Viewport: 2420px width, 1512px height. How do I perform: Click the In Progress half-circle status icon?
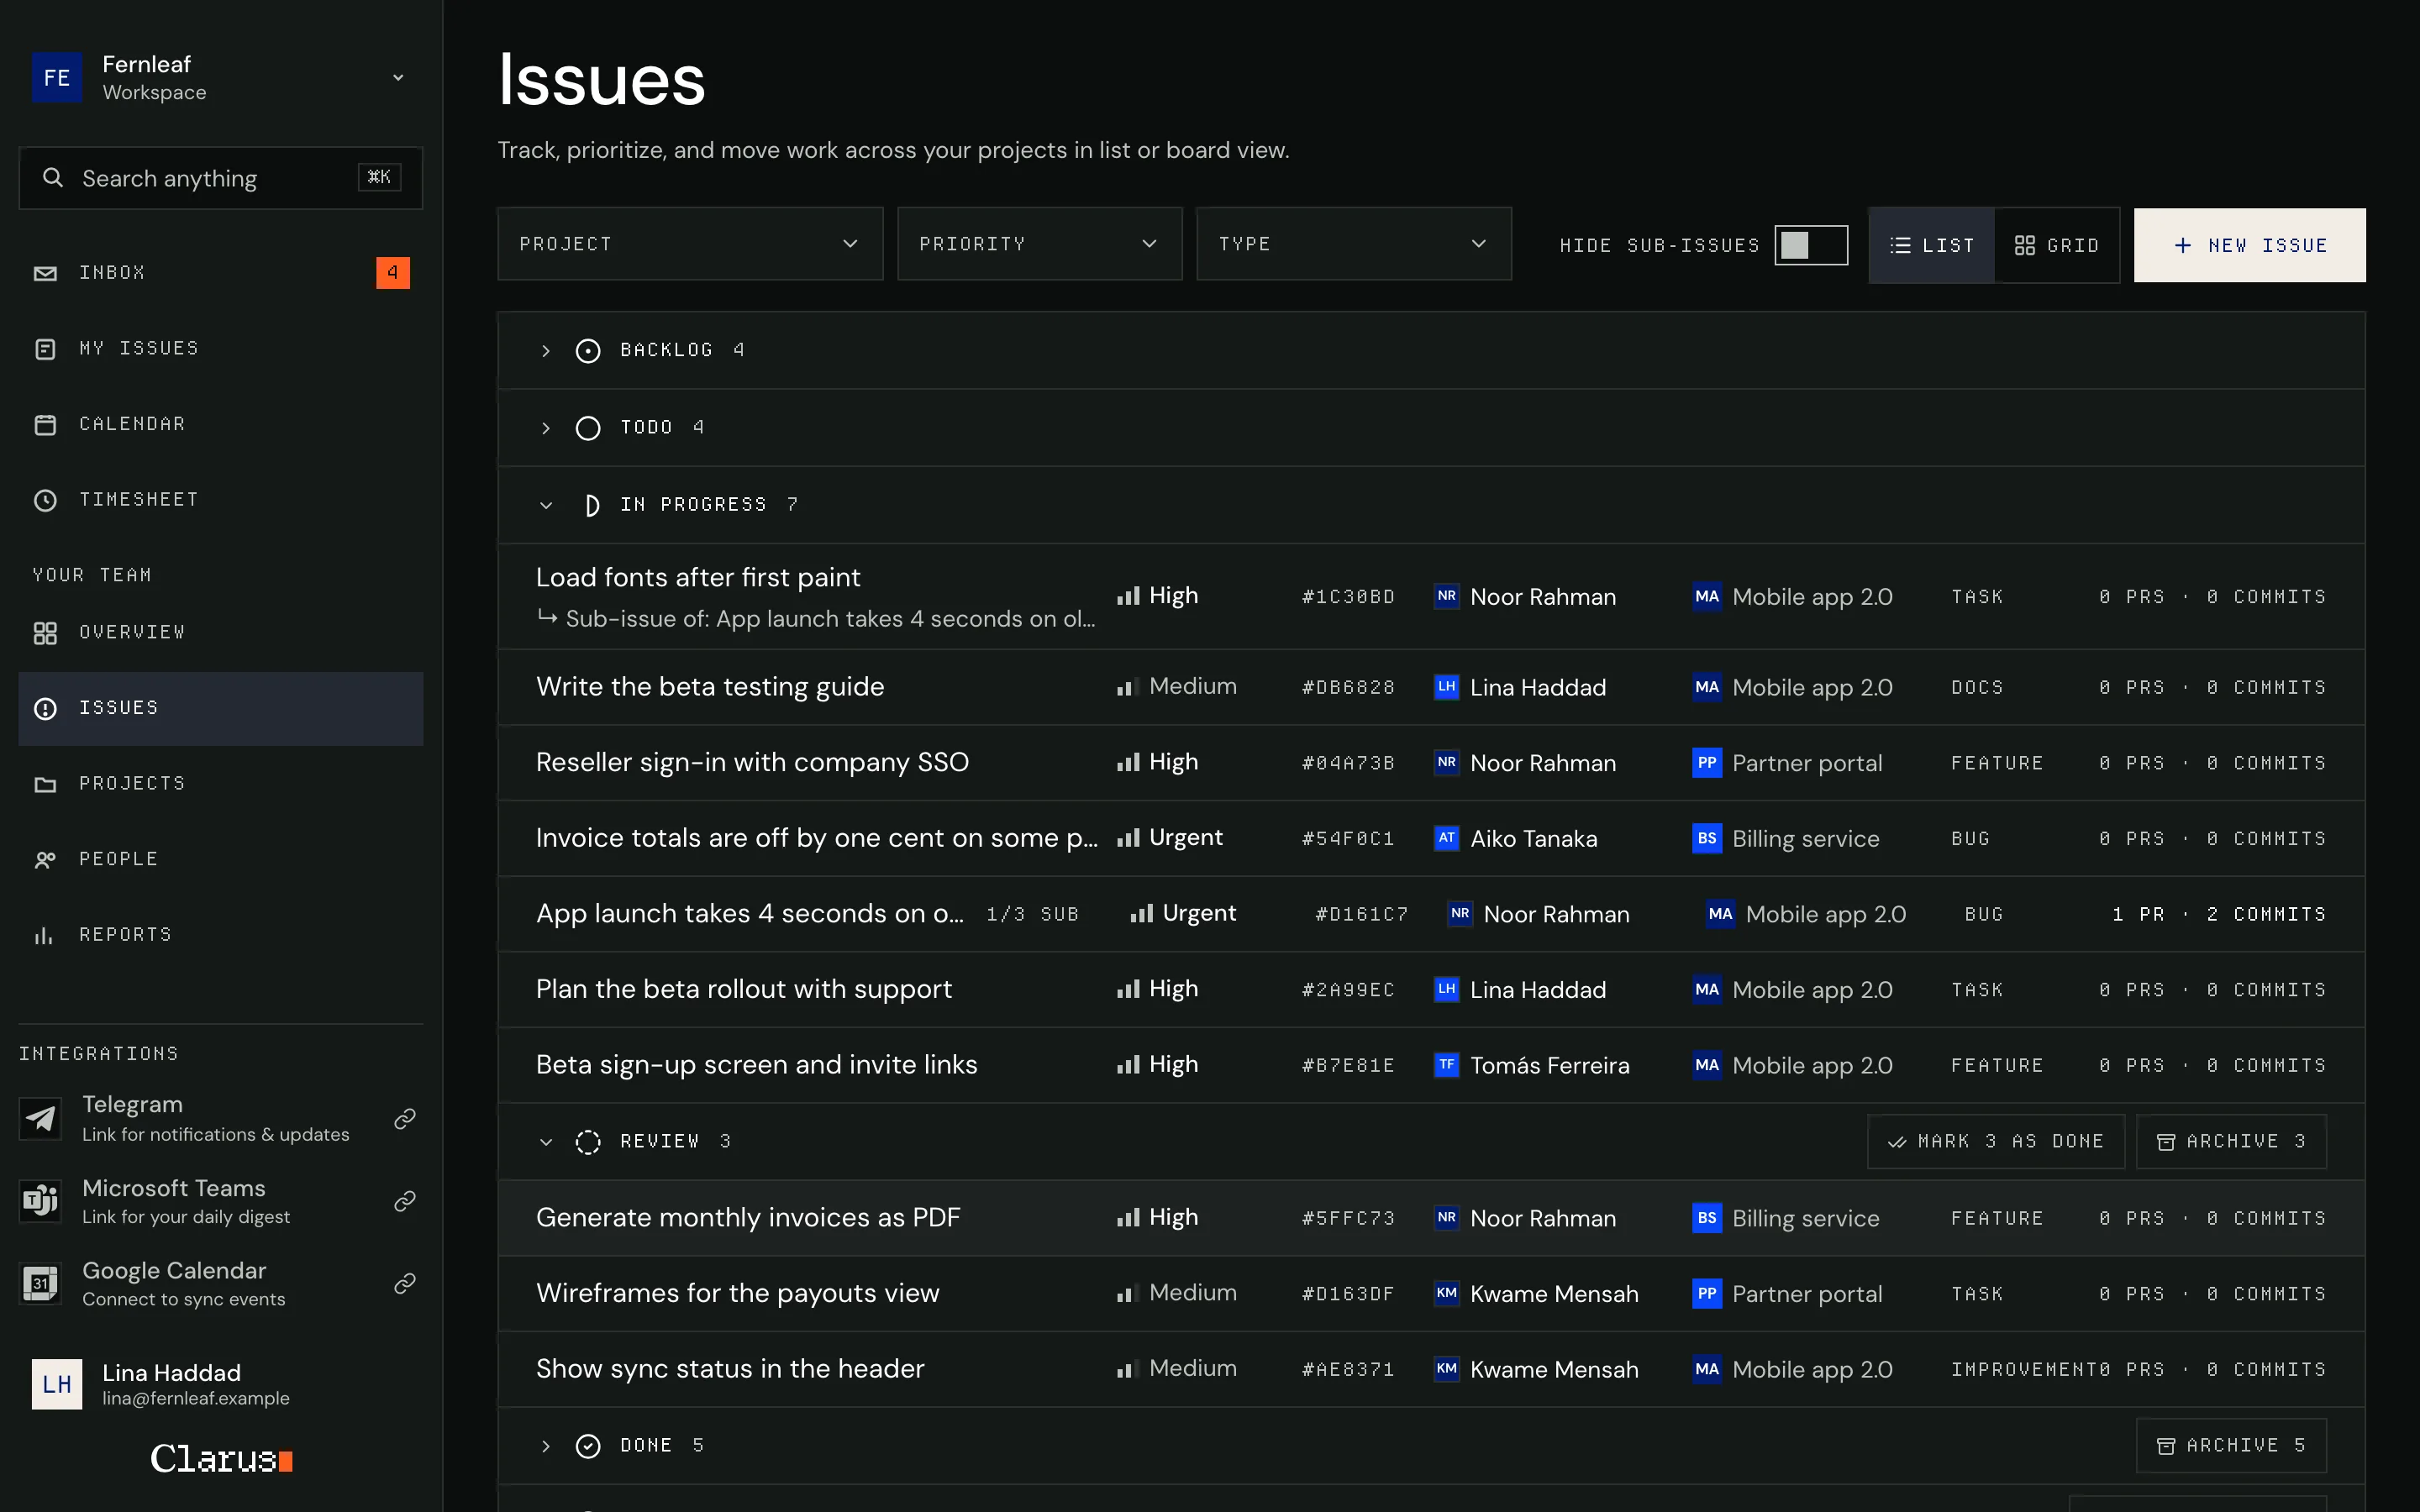591,505
